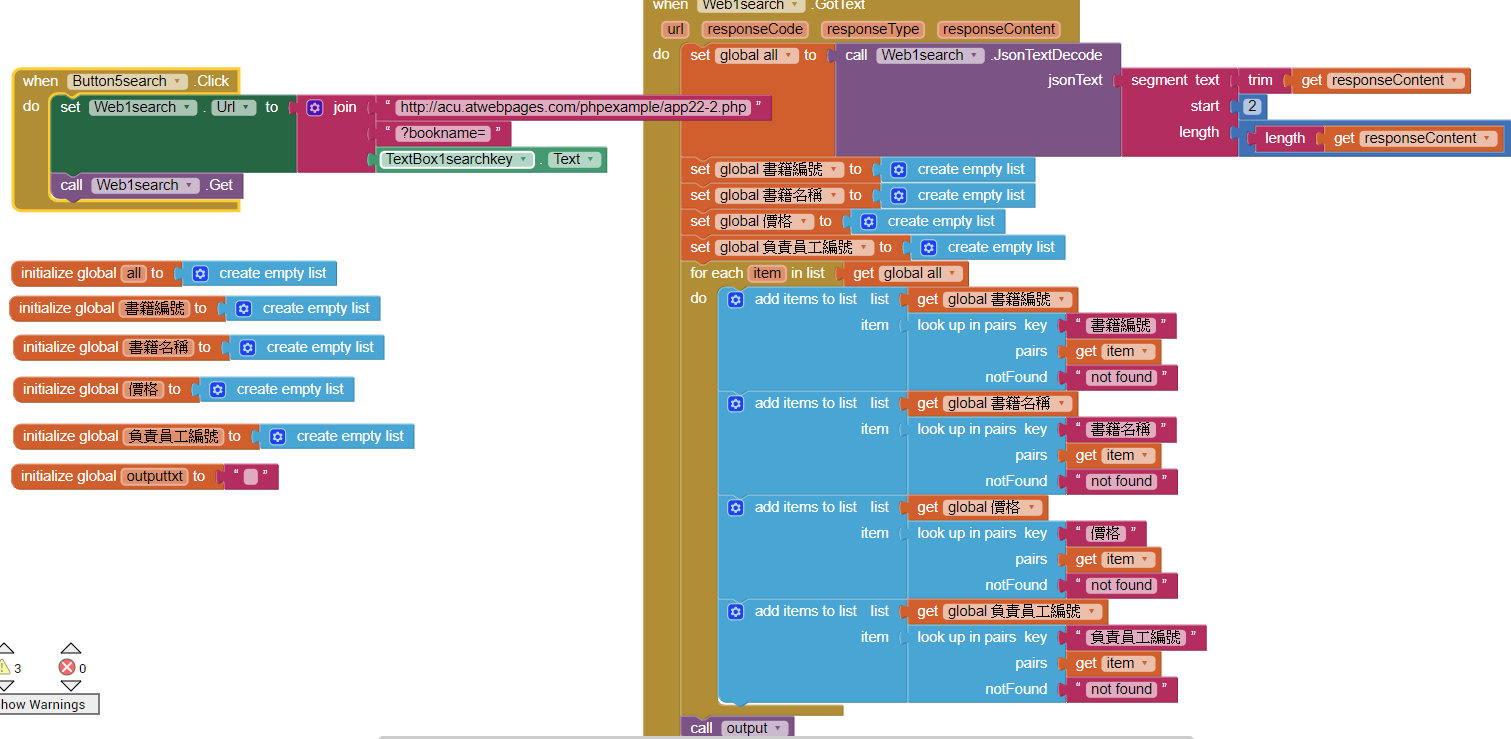The width and height of the screenshot is (1511, 739).
Task: Click gear on initialize global 書籍名稱 empty list
Action: point(247,347)
